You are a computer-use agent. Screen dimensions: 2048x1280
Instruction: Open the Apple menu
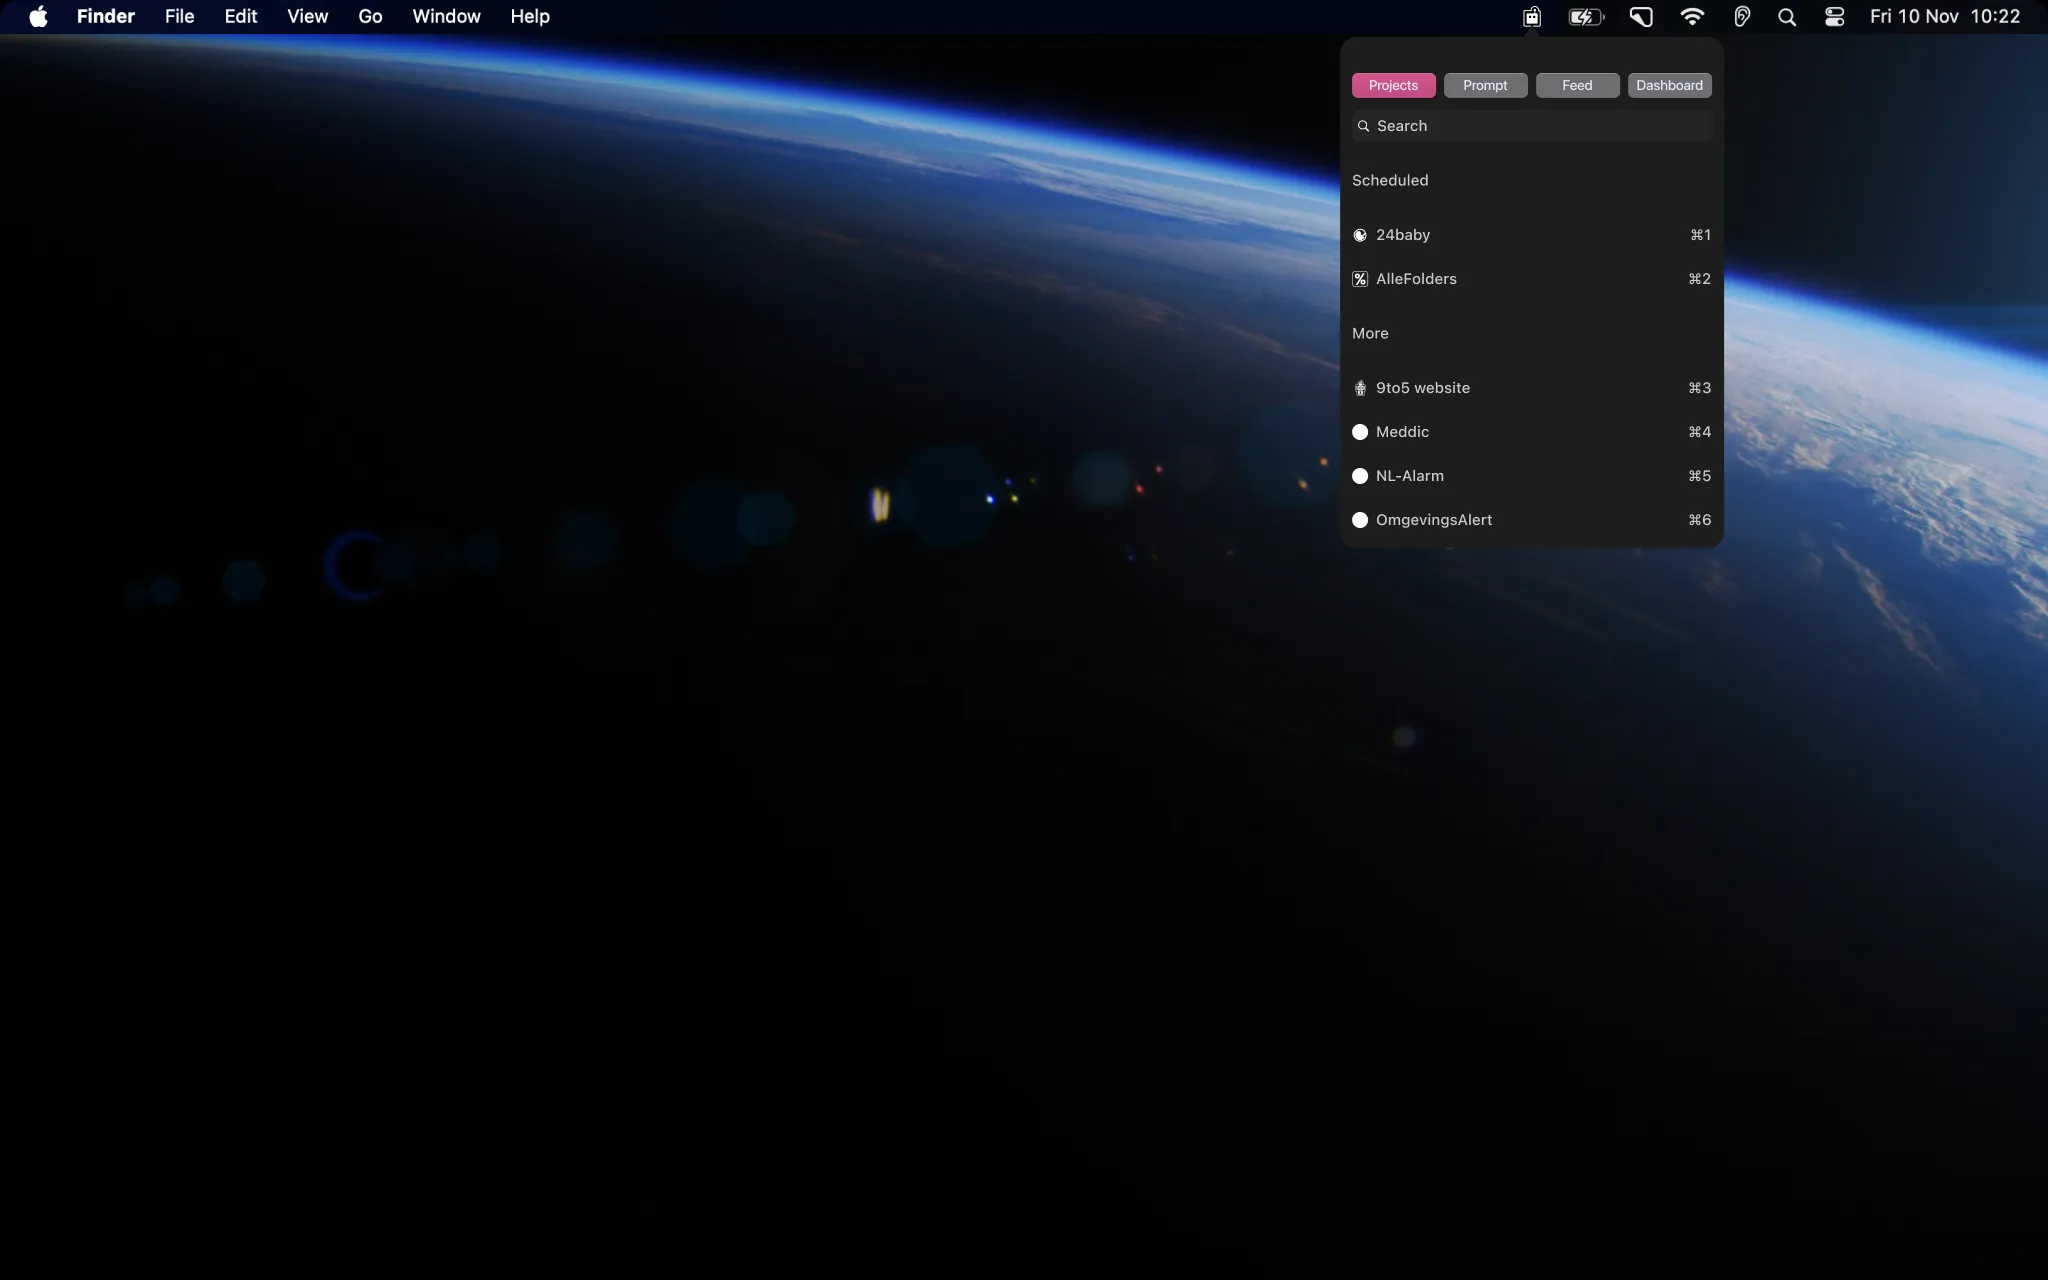[x=38, y=16]
